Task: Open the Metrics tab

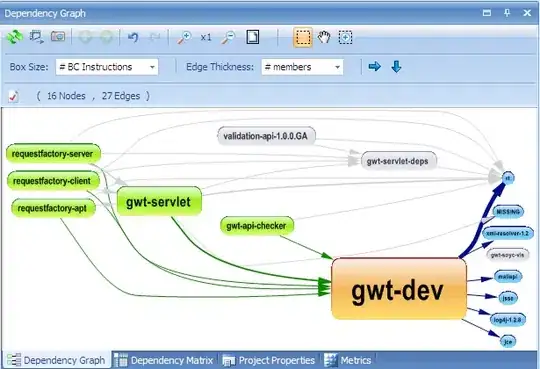Action: pos(348,360)
